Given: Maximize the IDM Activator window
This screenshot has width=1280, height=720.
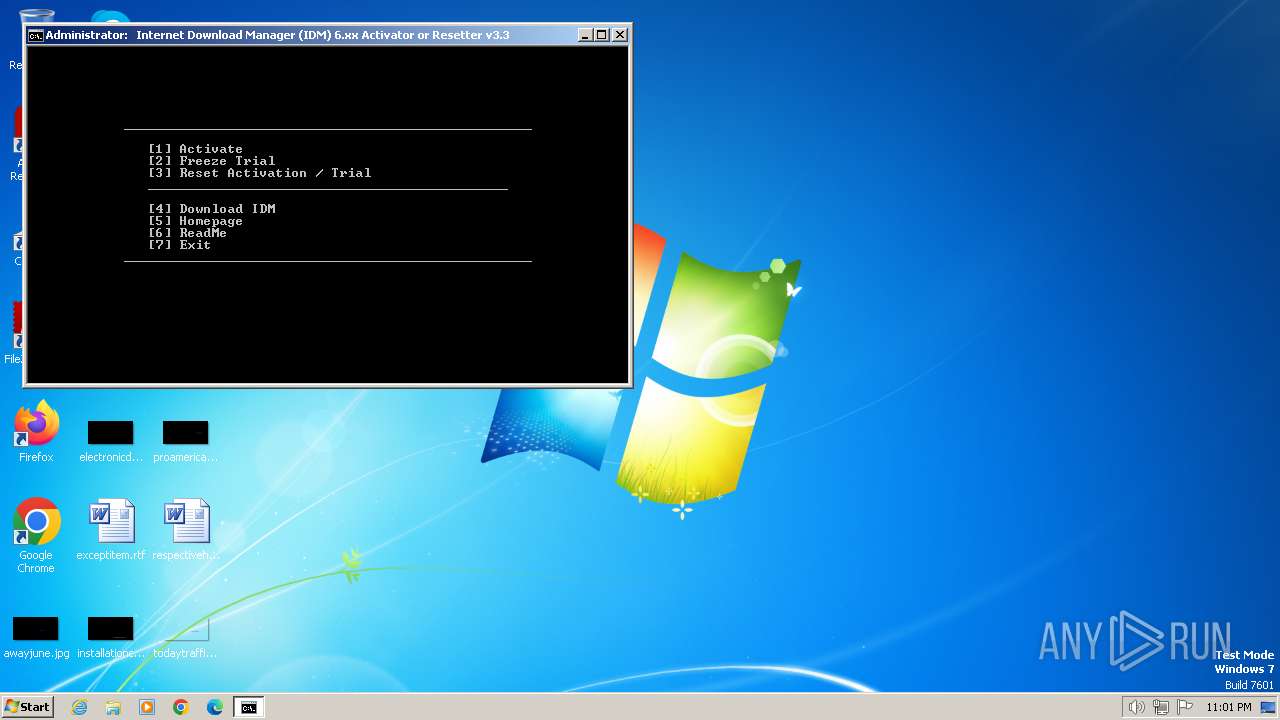Looking at the screenshot, I should point(602,35).
